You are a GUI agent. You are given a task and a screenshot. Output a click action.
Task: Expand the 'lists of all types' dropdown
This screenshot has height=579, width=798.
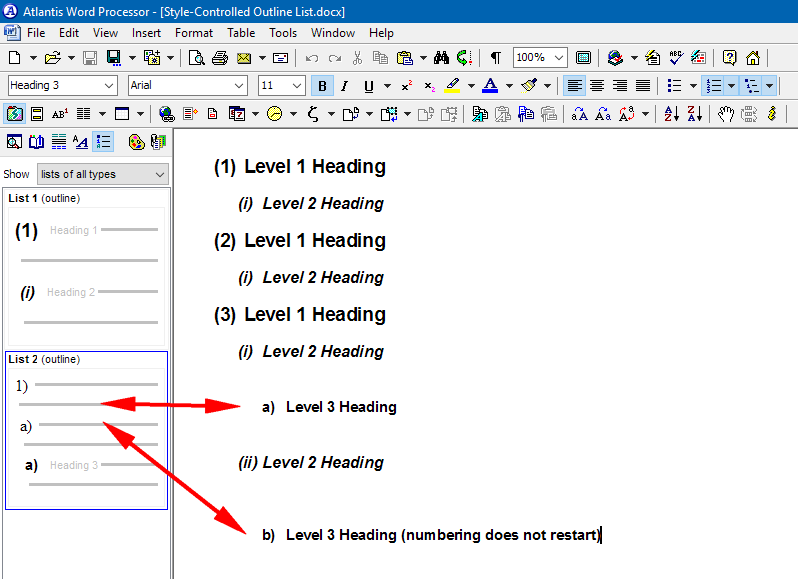point(160,174)
